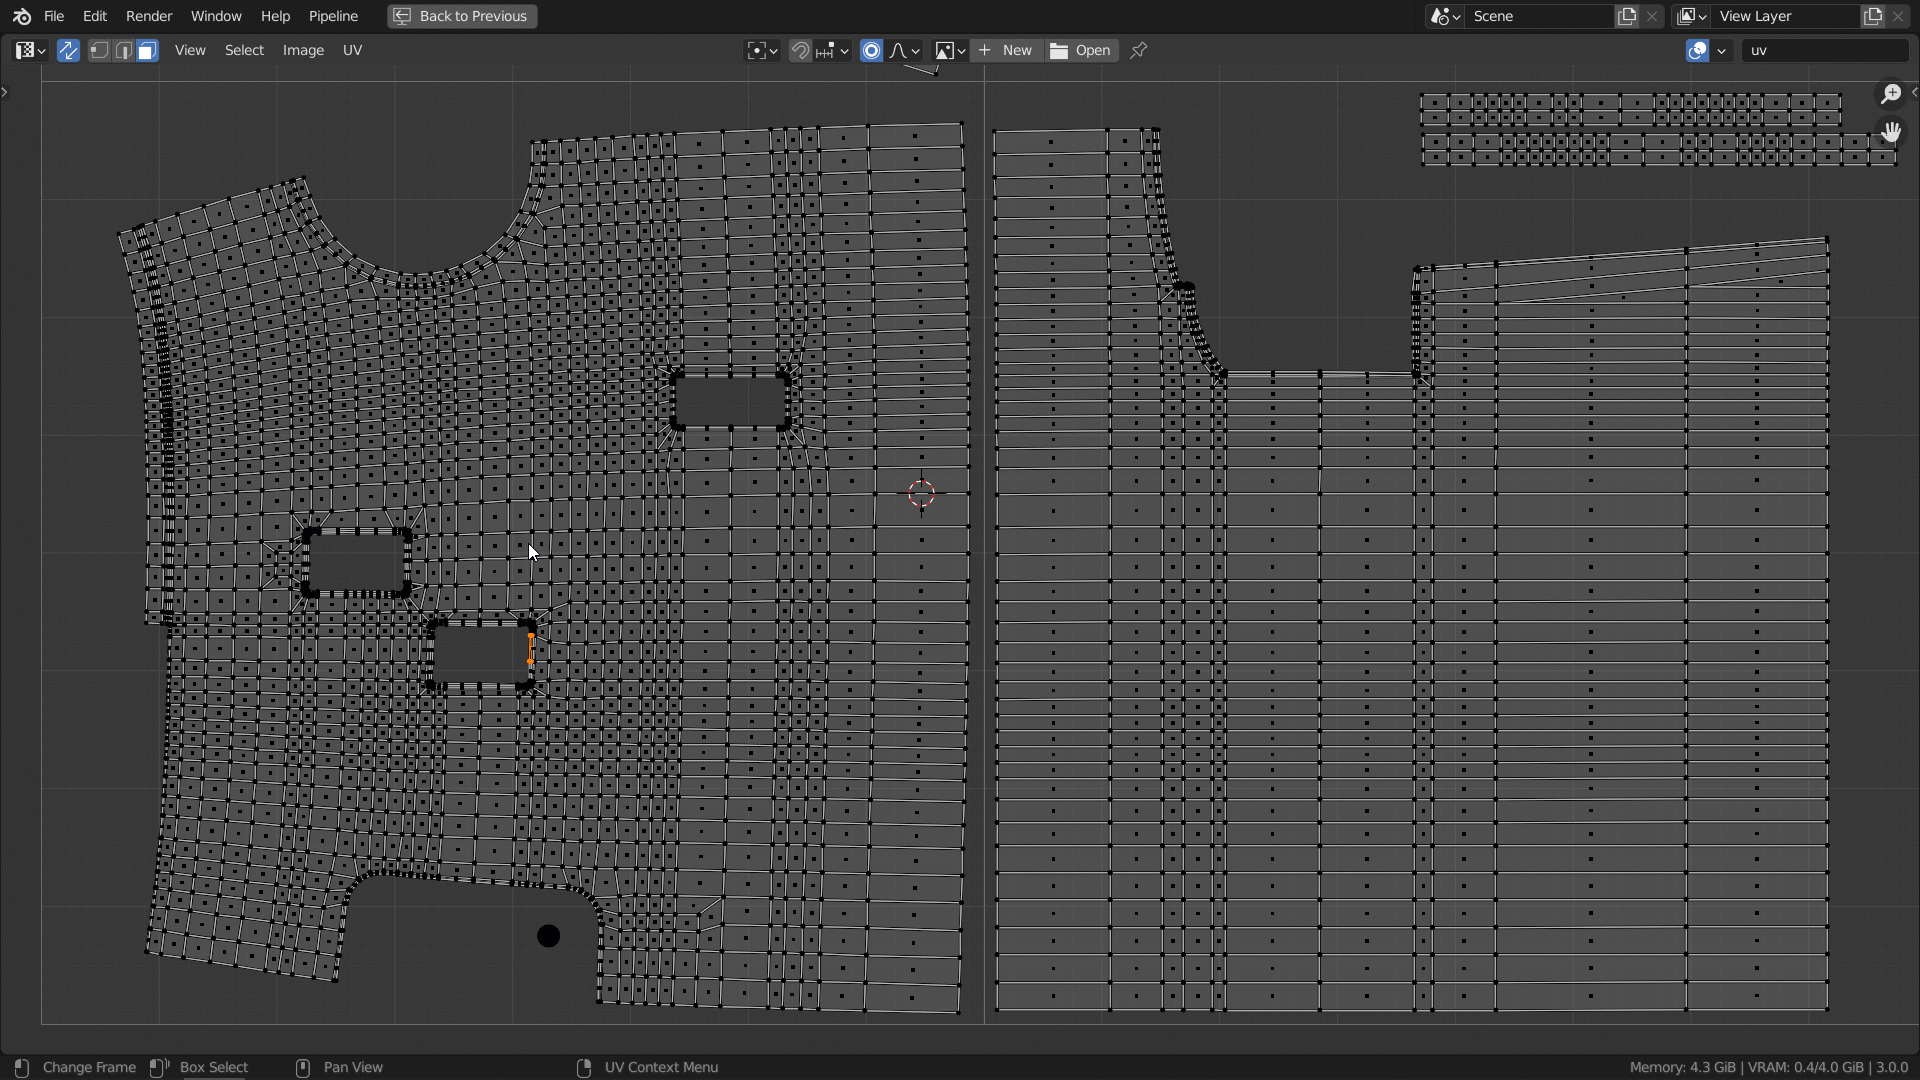Click the UV menu in the header

click(352, 50)
